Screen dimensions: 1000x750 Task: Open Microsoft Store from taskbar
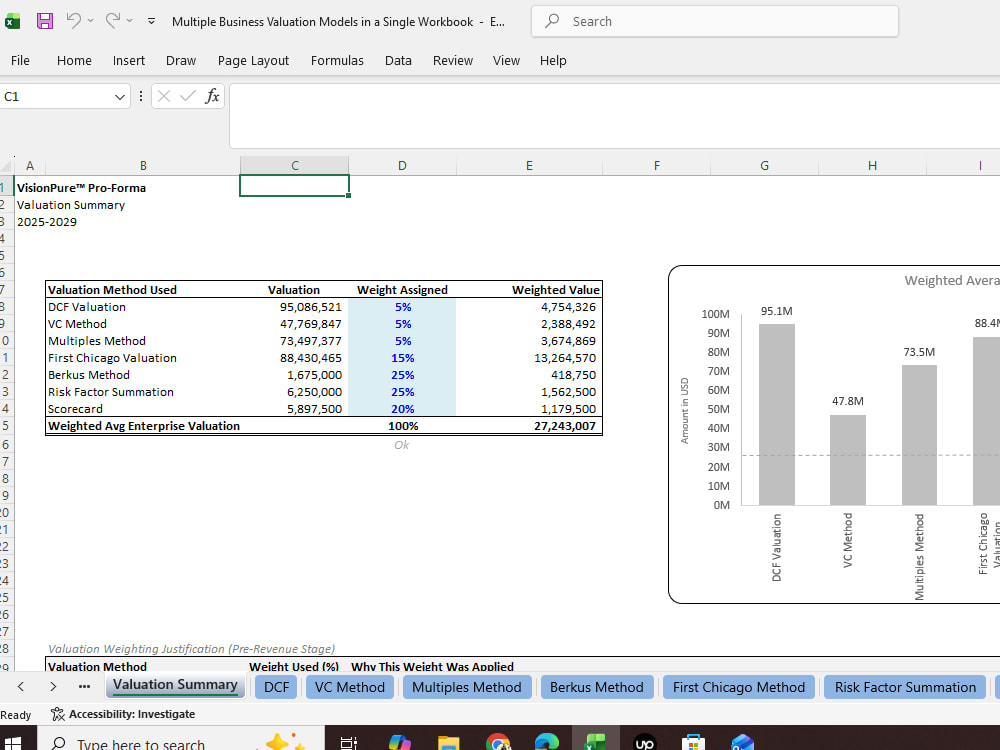(693, 742)
